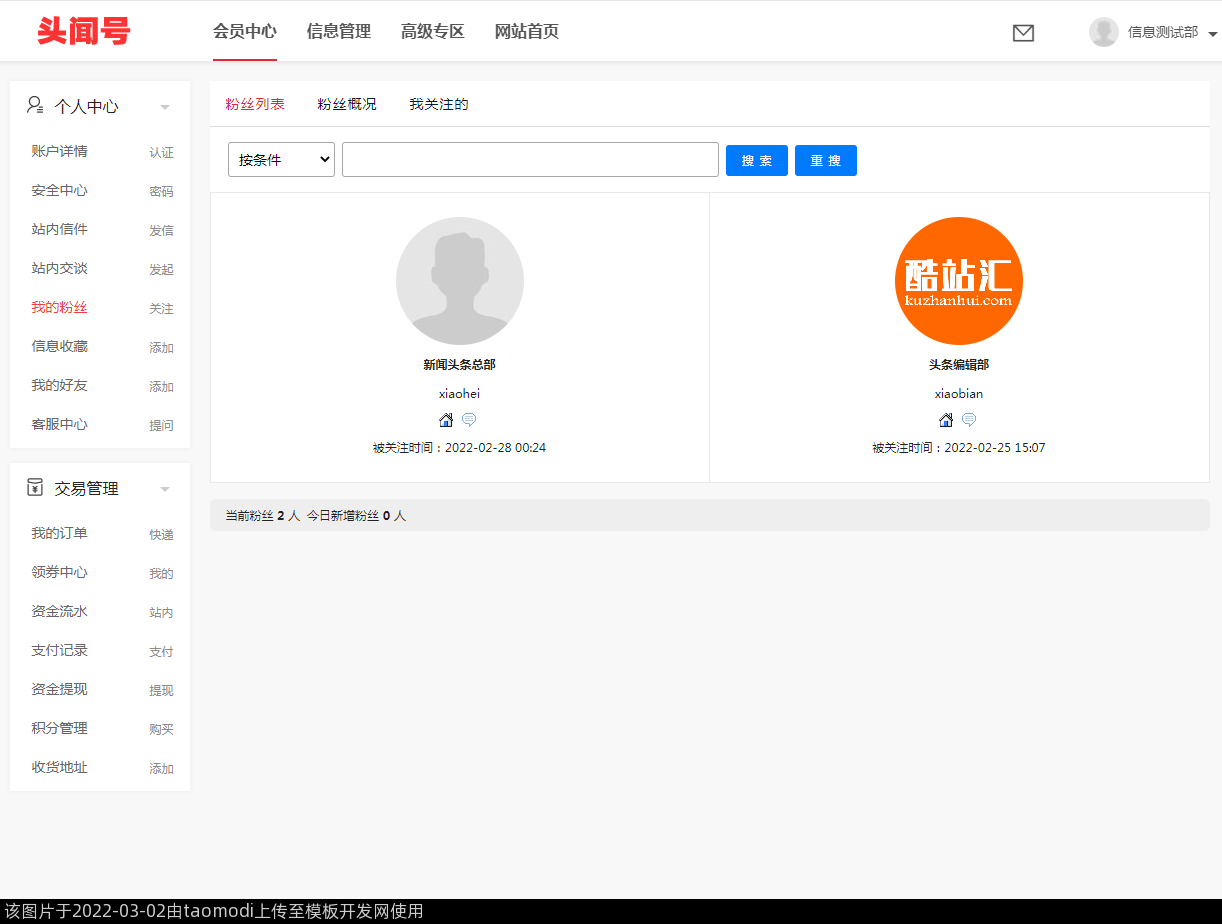
Task: Switch to the 粉丝概况 tab
Action: pyautogui.click(x=347, y=104)
